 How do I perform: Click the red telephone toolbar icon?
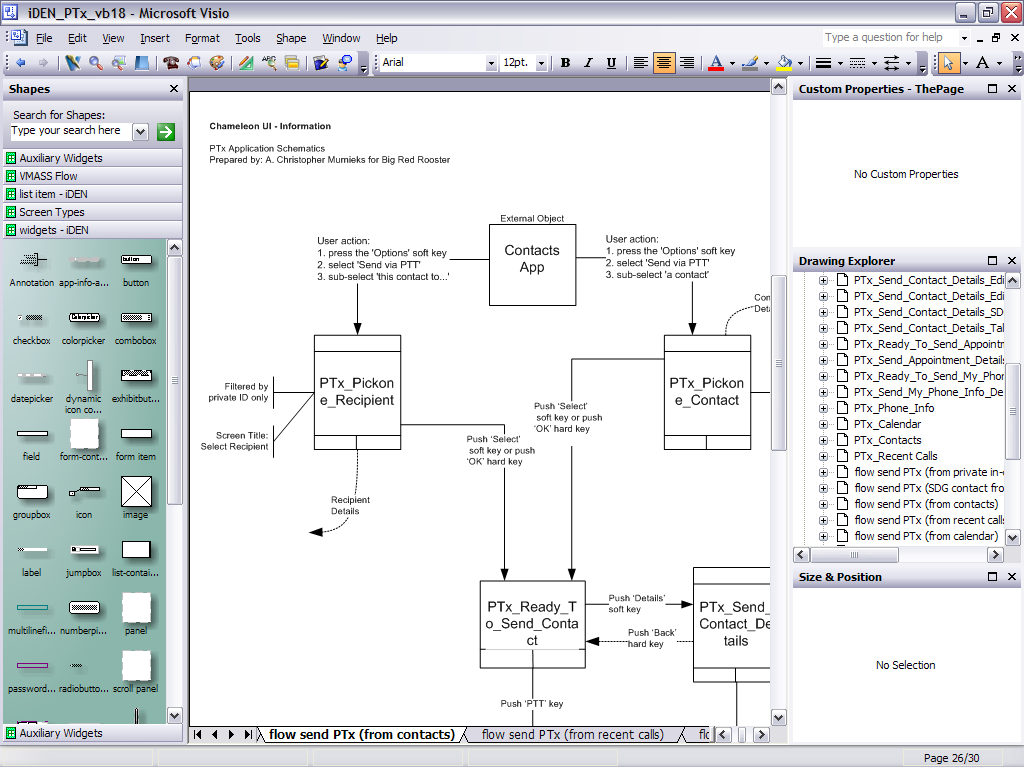pyautogui.click(x=172, y=63)
